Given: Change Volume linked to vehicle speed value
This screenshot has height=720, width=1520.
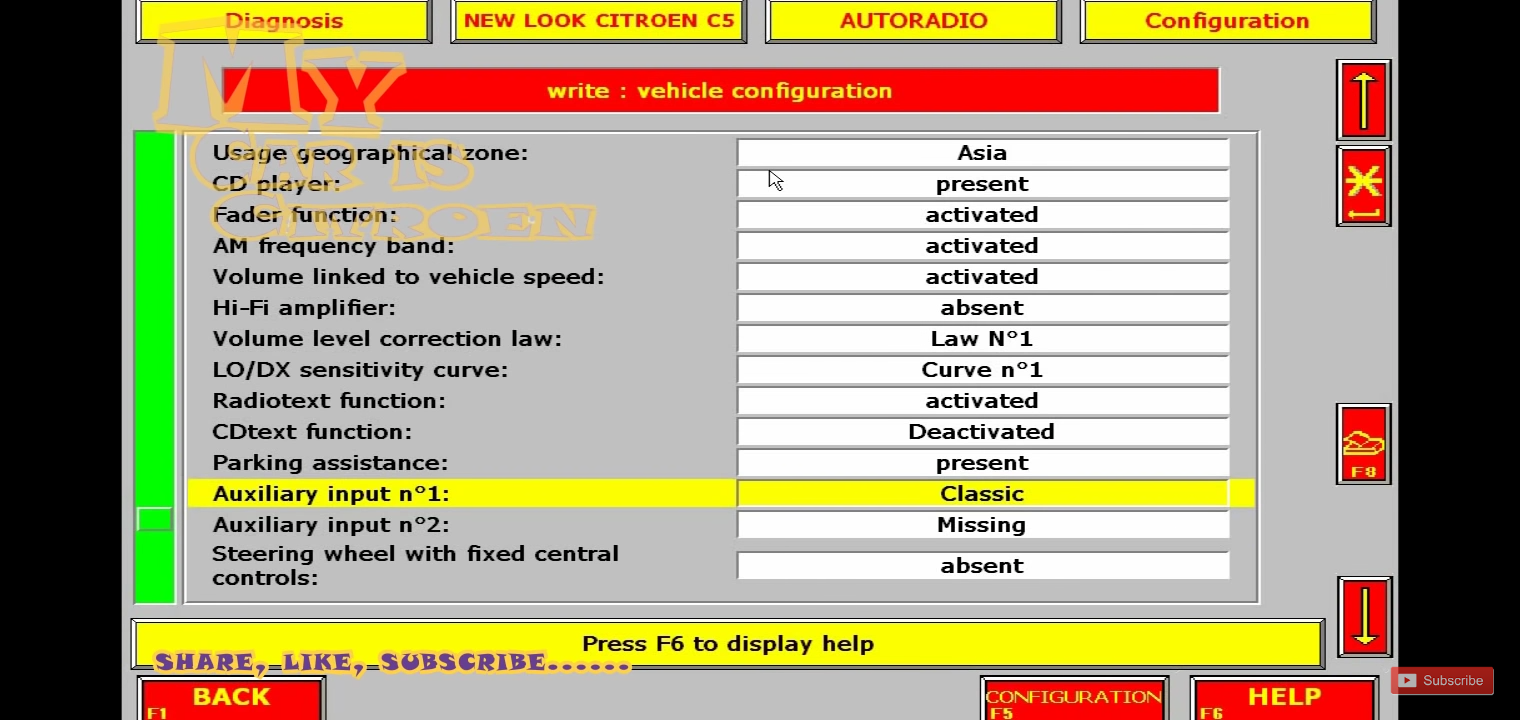Looking at the screenshot, I should 982,277.
